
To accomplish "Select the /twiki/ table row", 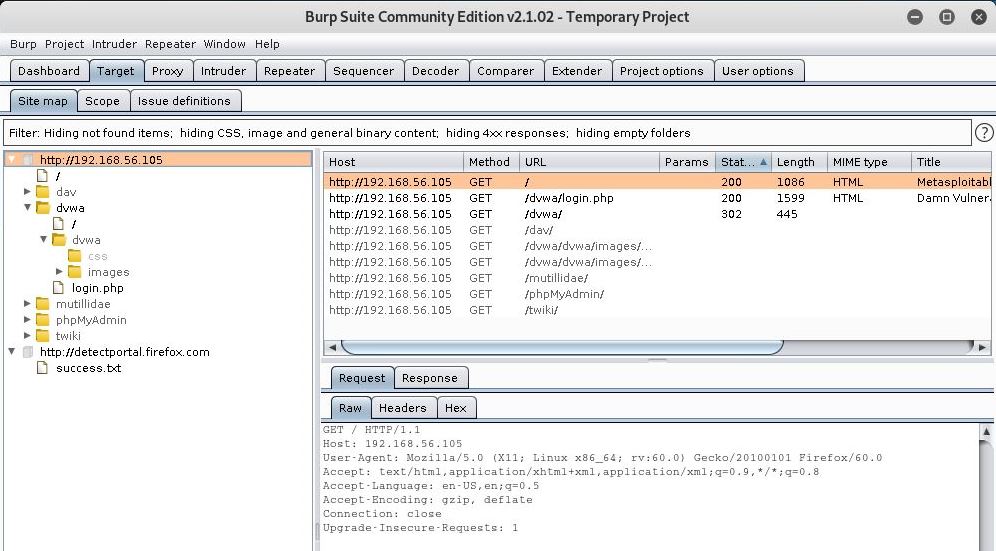I will (657, 310).
